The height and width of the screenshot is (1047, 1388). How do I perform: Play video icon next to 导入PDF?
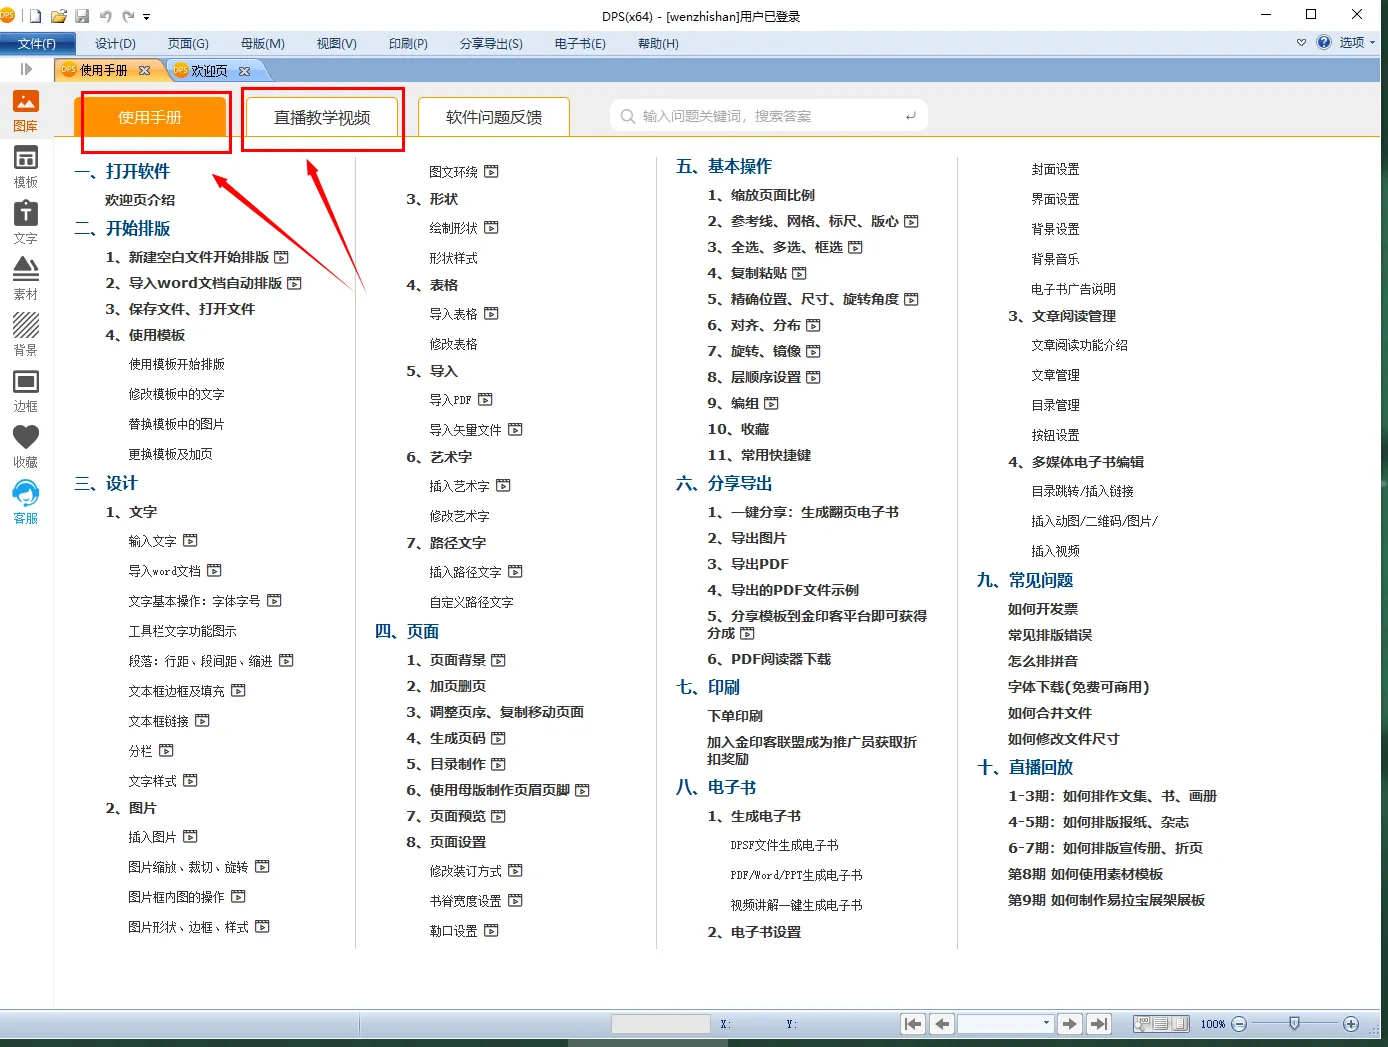pos(485,400)
